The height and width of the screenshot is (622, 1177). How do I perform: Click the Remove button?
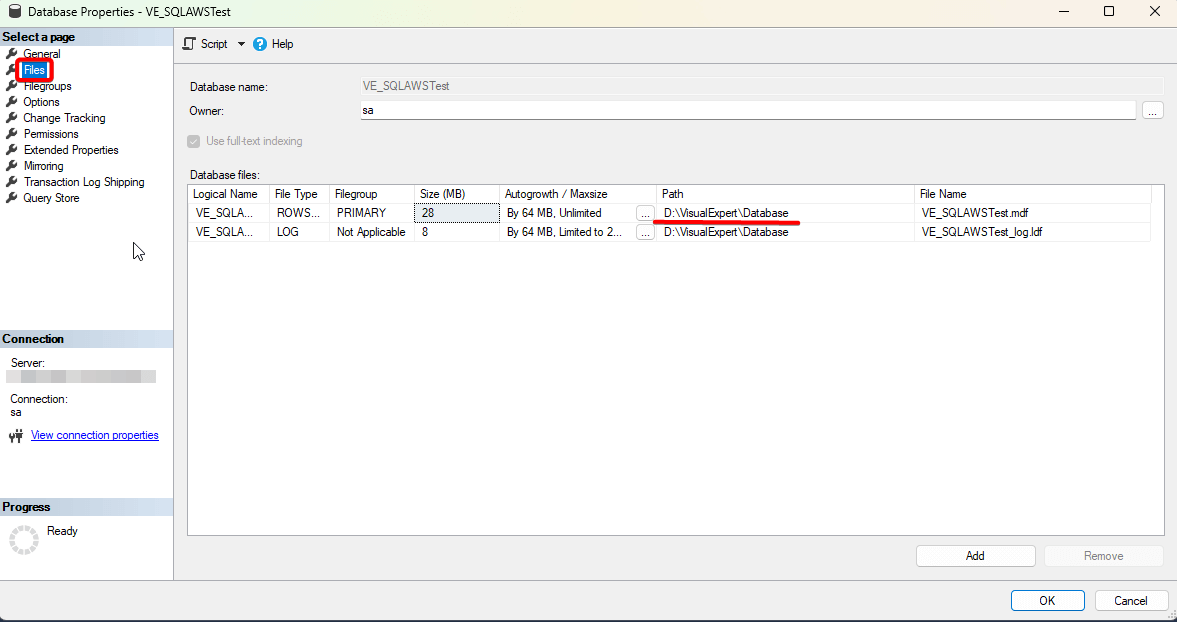(1103, 556)
